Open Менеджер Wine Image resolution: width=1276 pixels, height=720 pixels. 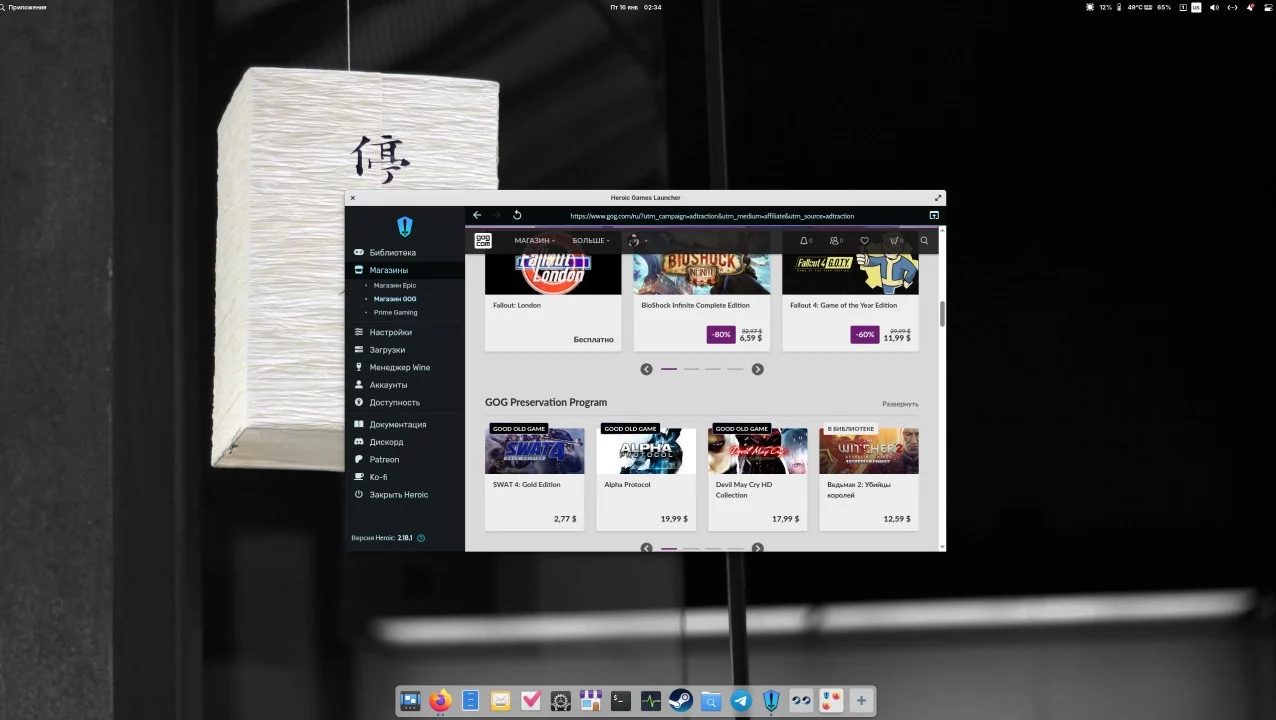pos(404,367)
